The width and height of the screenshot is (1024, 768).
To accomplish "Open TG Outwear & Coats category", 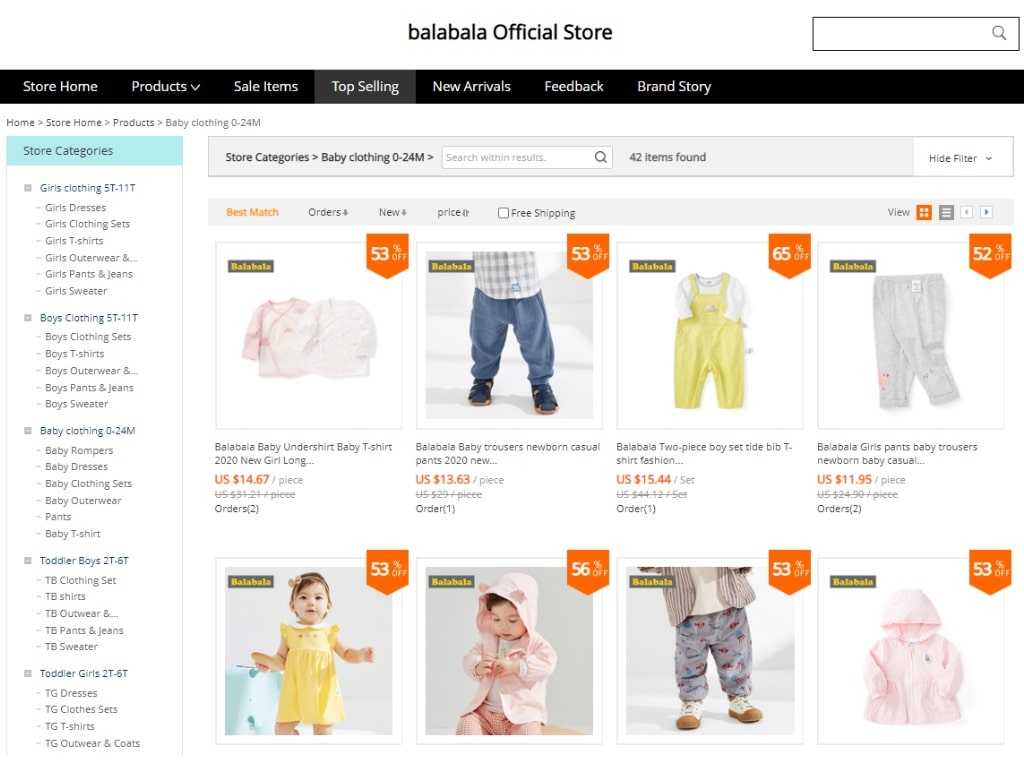I will [x=92, y=743].
